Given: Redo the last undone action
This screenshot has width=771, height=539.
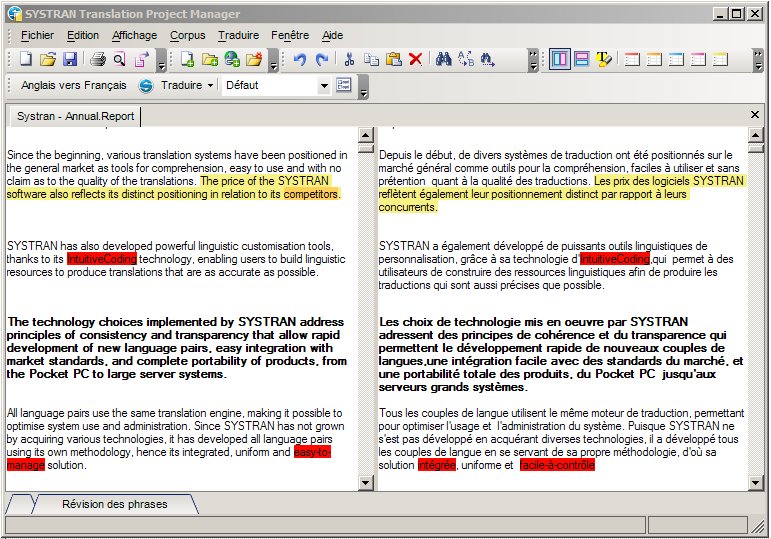Looking at the screenshot, I should click(x=322, y=60).
